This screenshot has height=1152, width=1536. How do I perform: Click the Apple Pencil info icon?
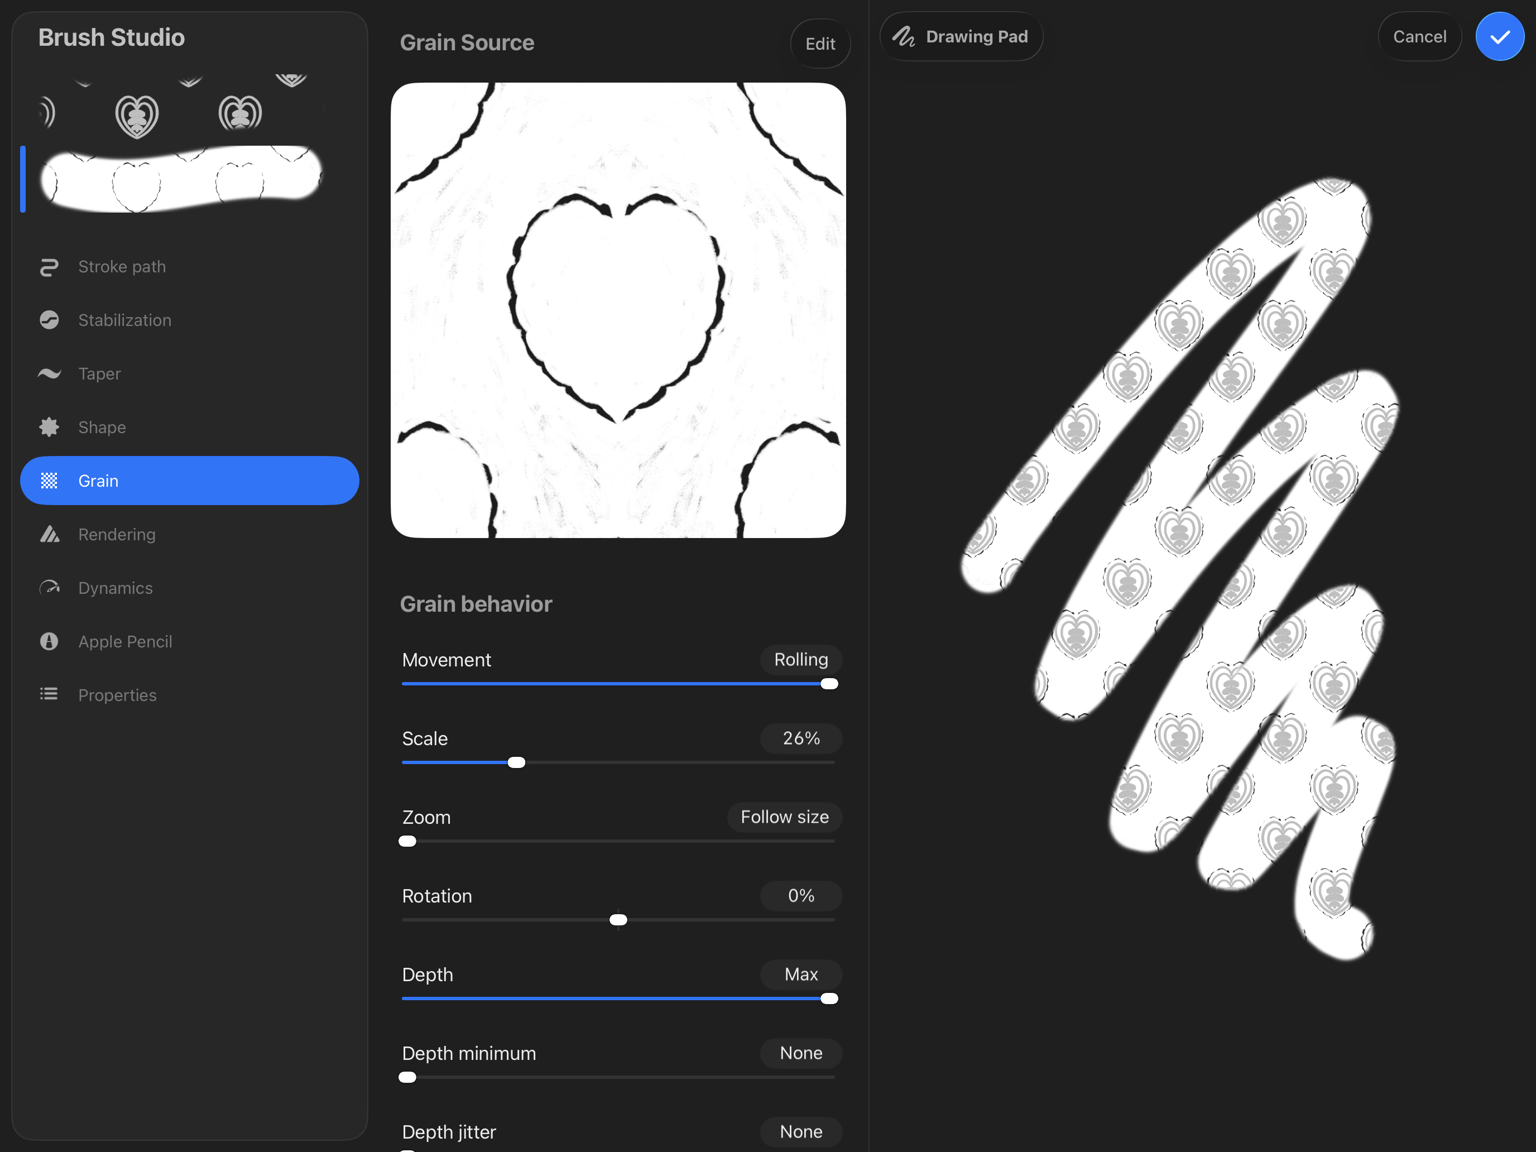[x=49, y=641]
